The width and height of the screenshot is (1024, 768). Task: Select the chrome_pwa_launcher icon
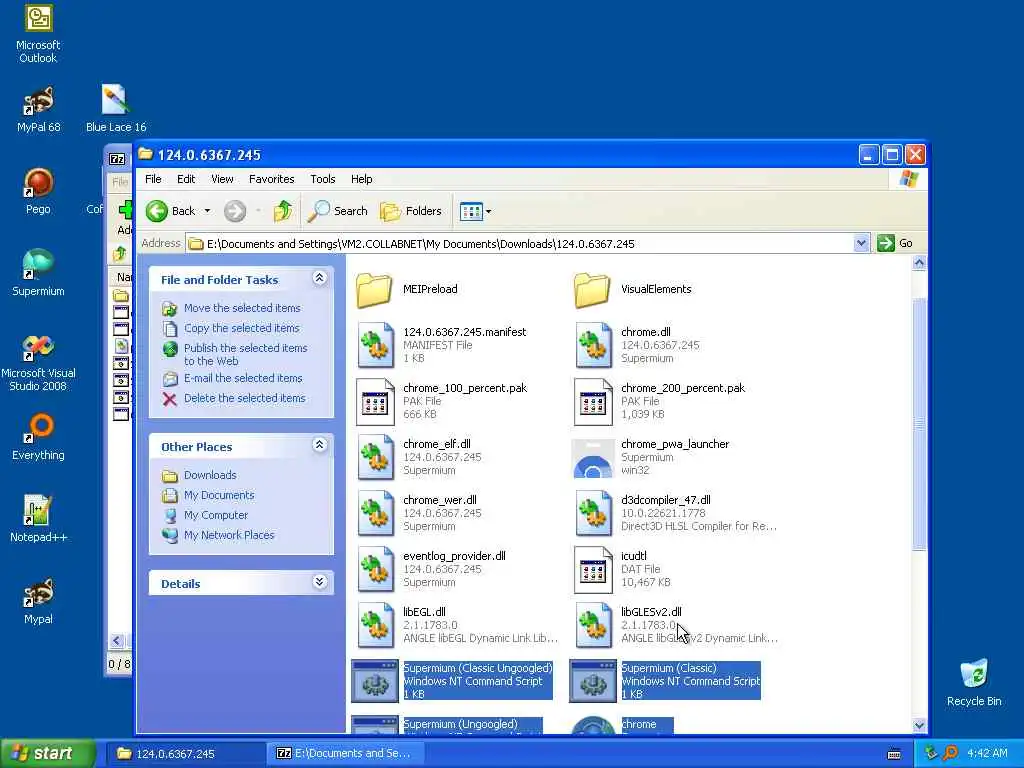tap(593, 458)
